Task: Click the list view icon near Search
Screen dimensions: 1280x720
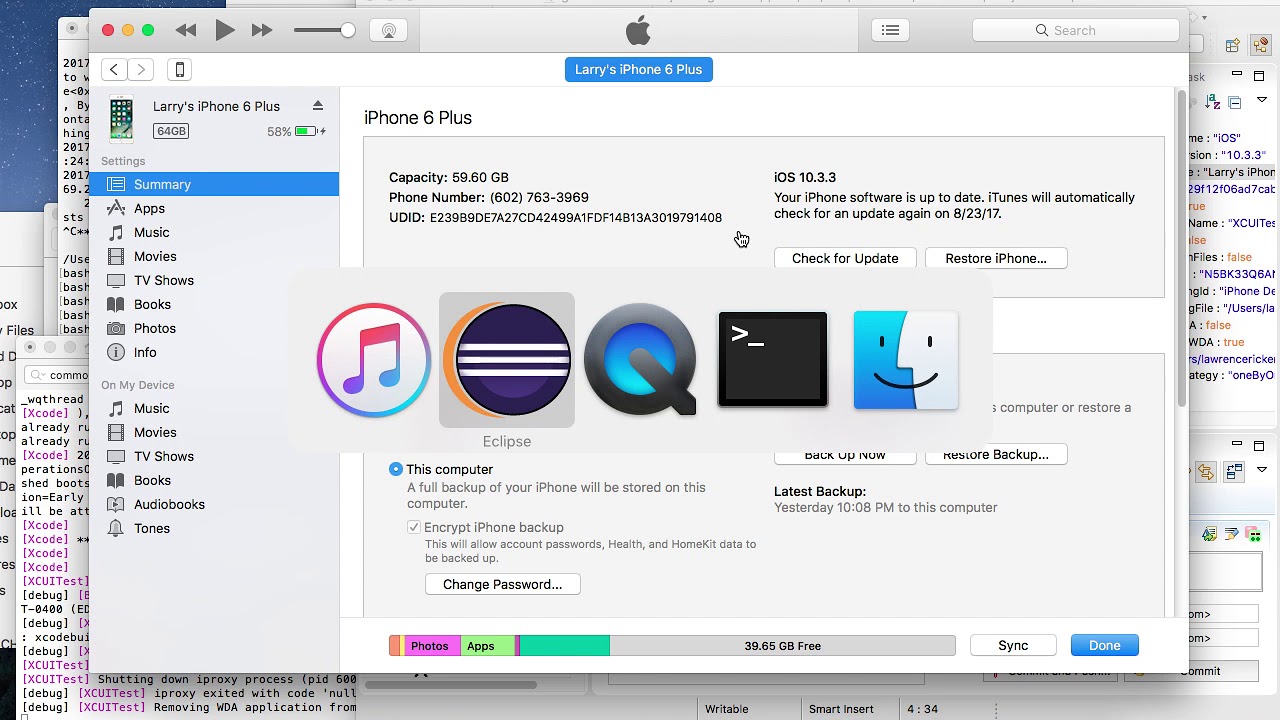Action: (x=890, y=30)
